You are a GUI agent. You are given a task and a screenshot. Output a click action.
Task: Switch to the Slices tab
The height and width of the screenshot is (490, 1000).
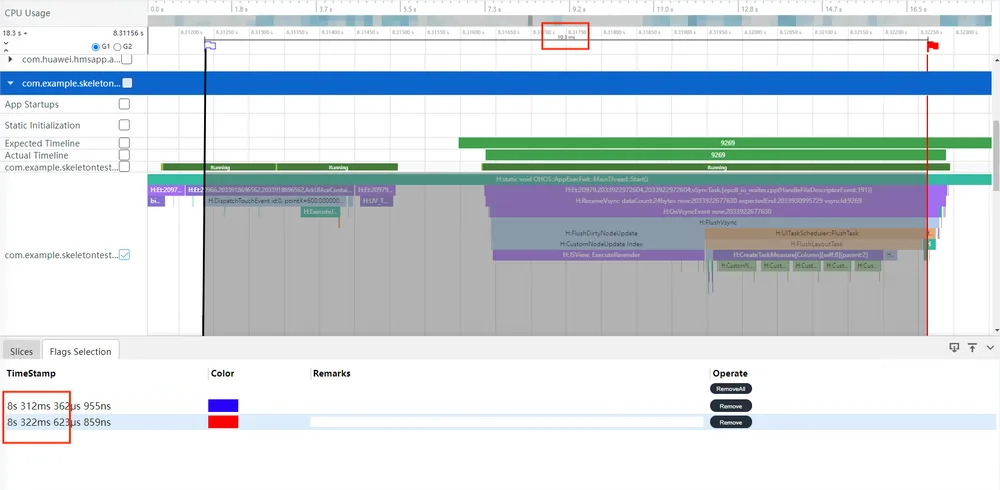pyautogui.click(x=22, y=352)
